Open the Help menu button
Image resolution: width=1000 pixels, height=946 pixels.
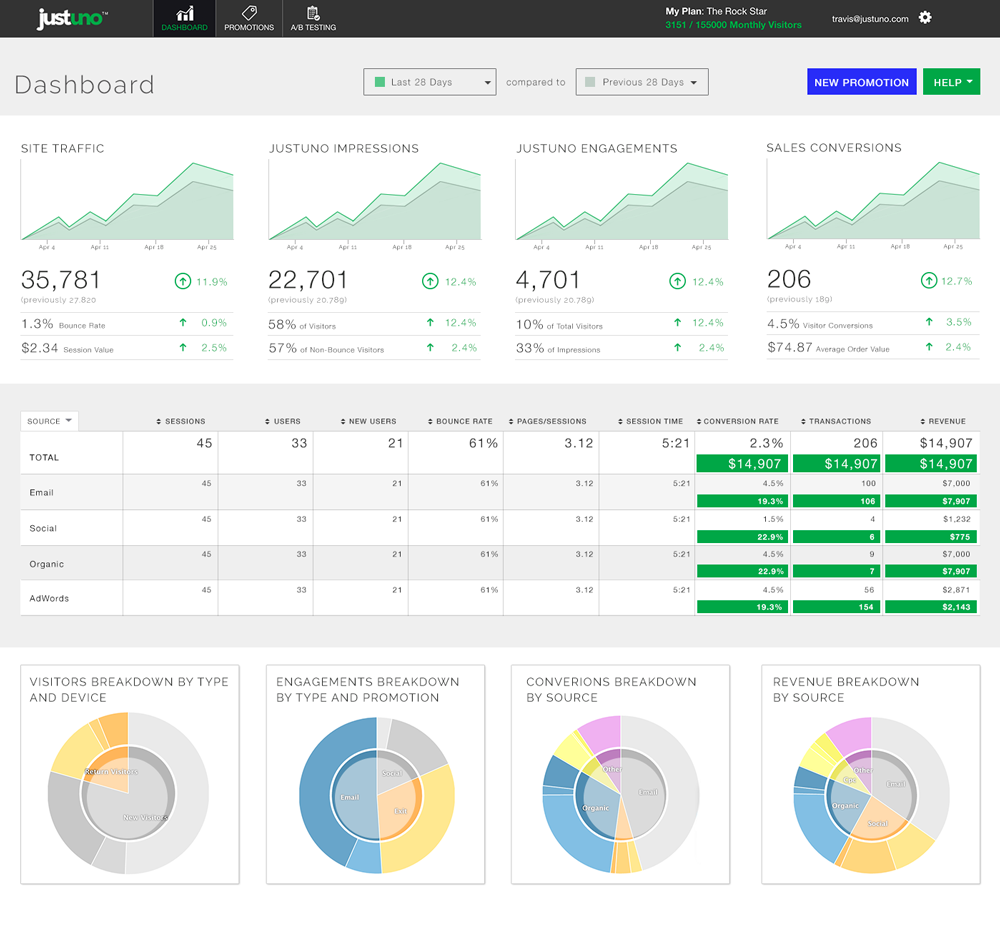[x=951, y=81]
